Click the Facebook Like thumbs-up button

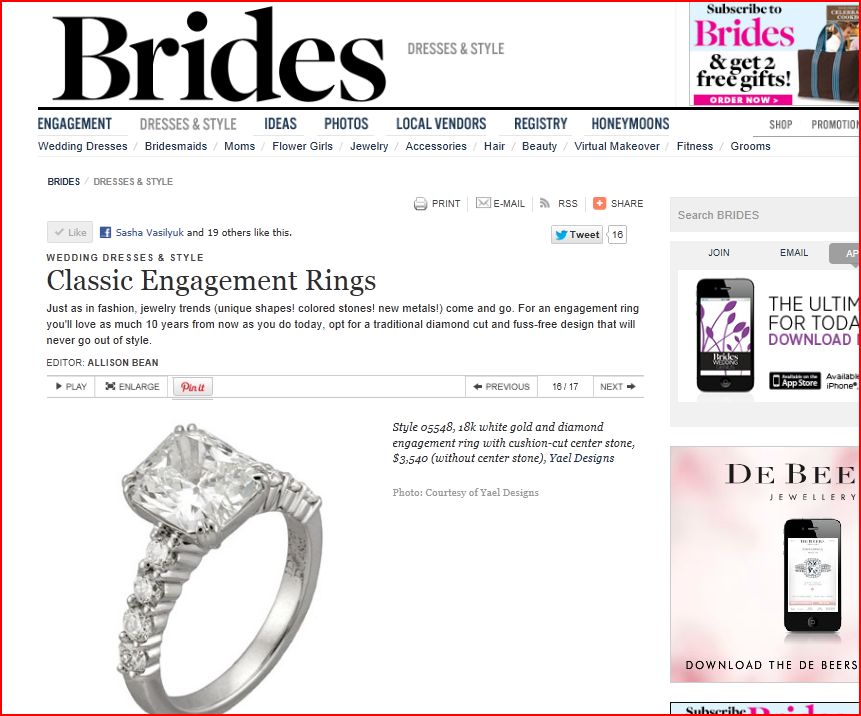[70, 232]
